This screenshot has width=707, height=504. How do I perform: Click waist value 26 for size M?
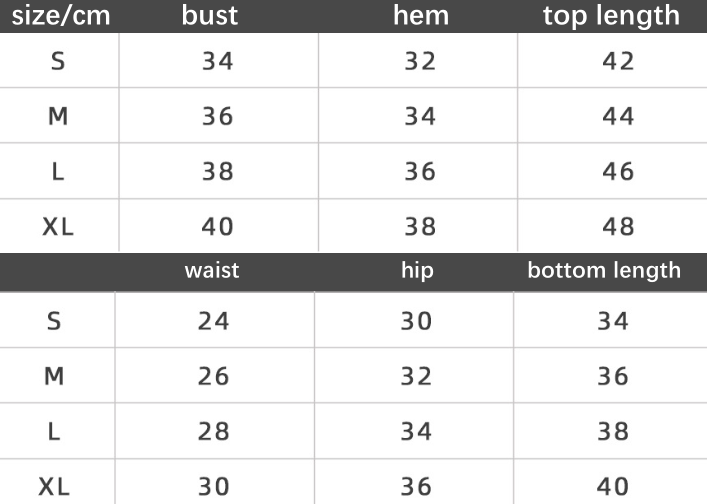(213, 376)
